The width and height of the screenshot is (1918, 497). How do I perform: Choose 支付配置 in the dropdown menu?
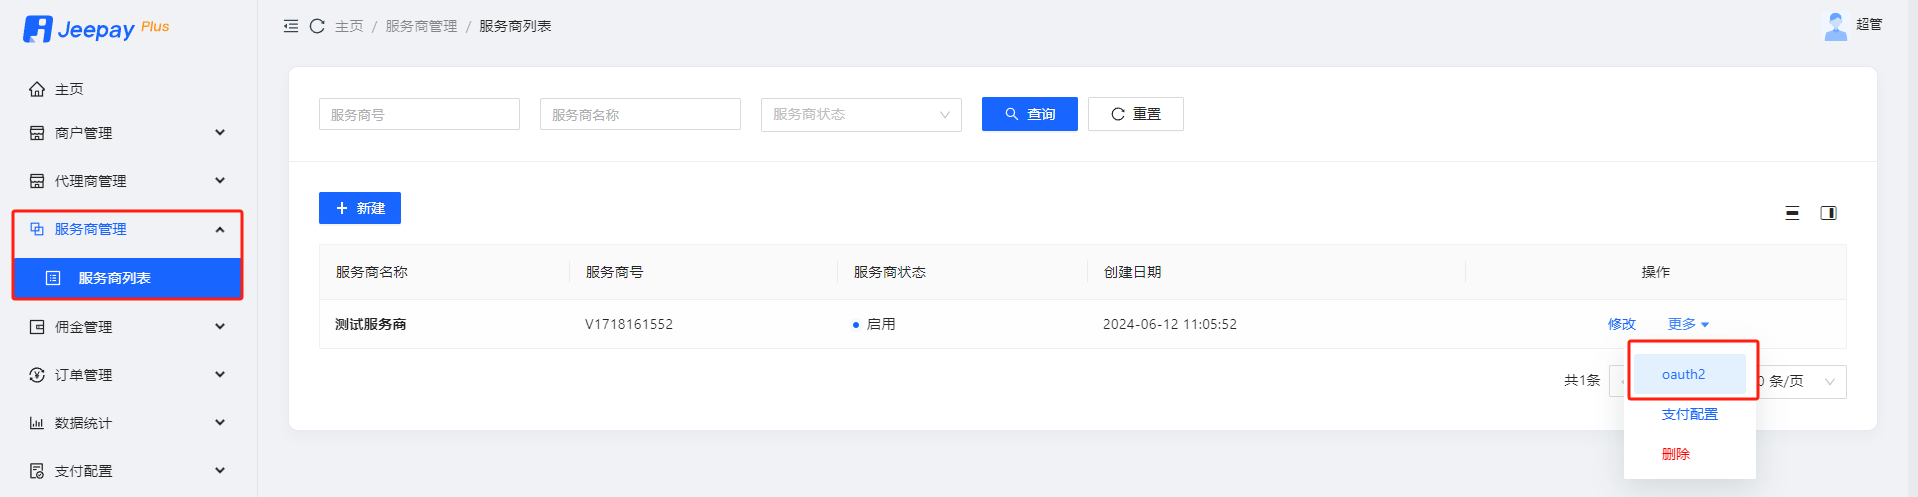[x=1689, y=414]
